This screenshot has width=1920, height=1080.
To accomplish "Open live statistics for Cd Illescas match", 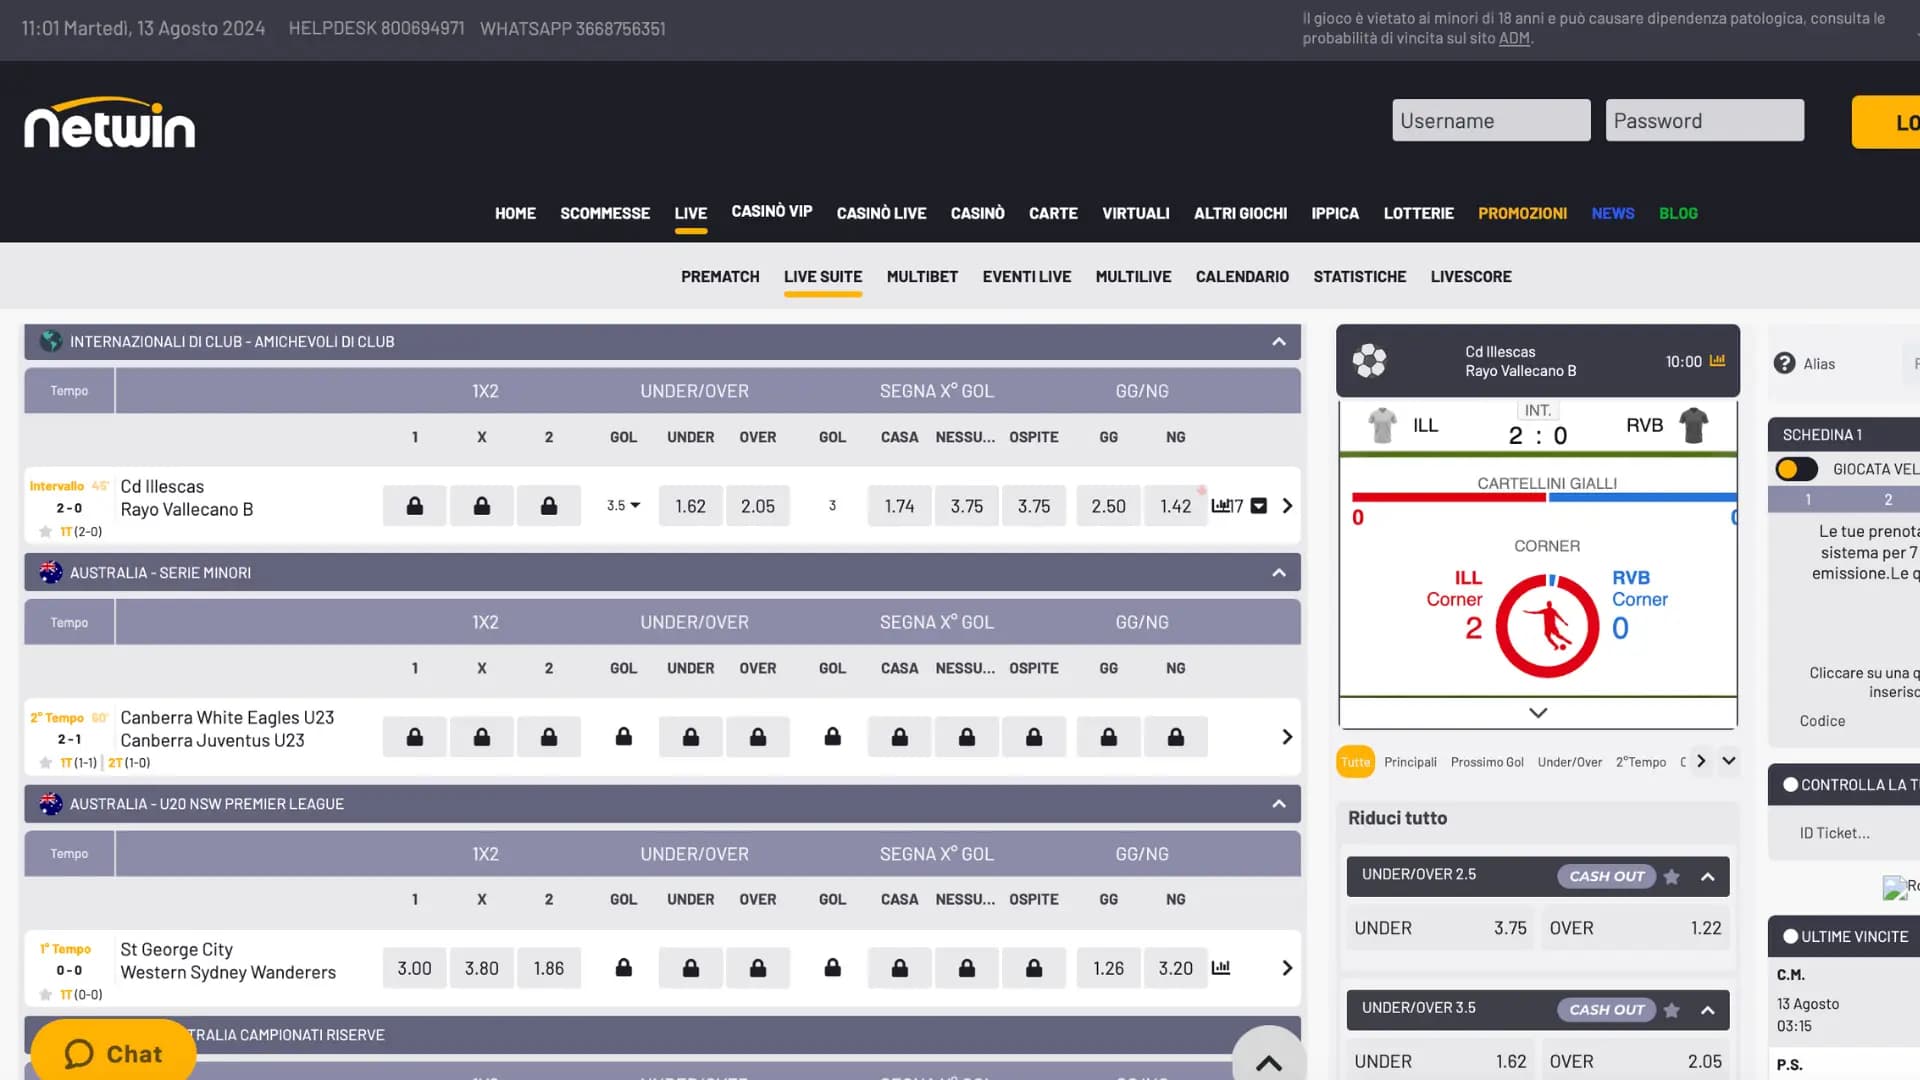I will (x=1222, y=505).
